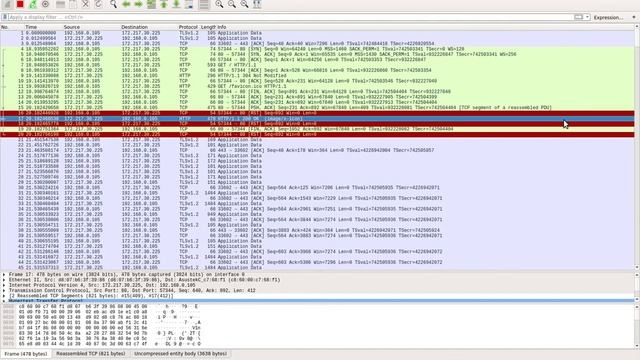
Task: Select packet 3 TCP ACK row
Action: pyautogui.click(x=317, y=43)
